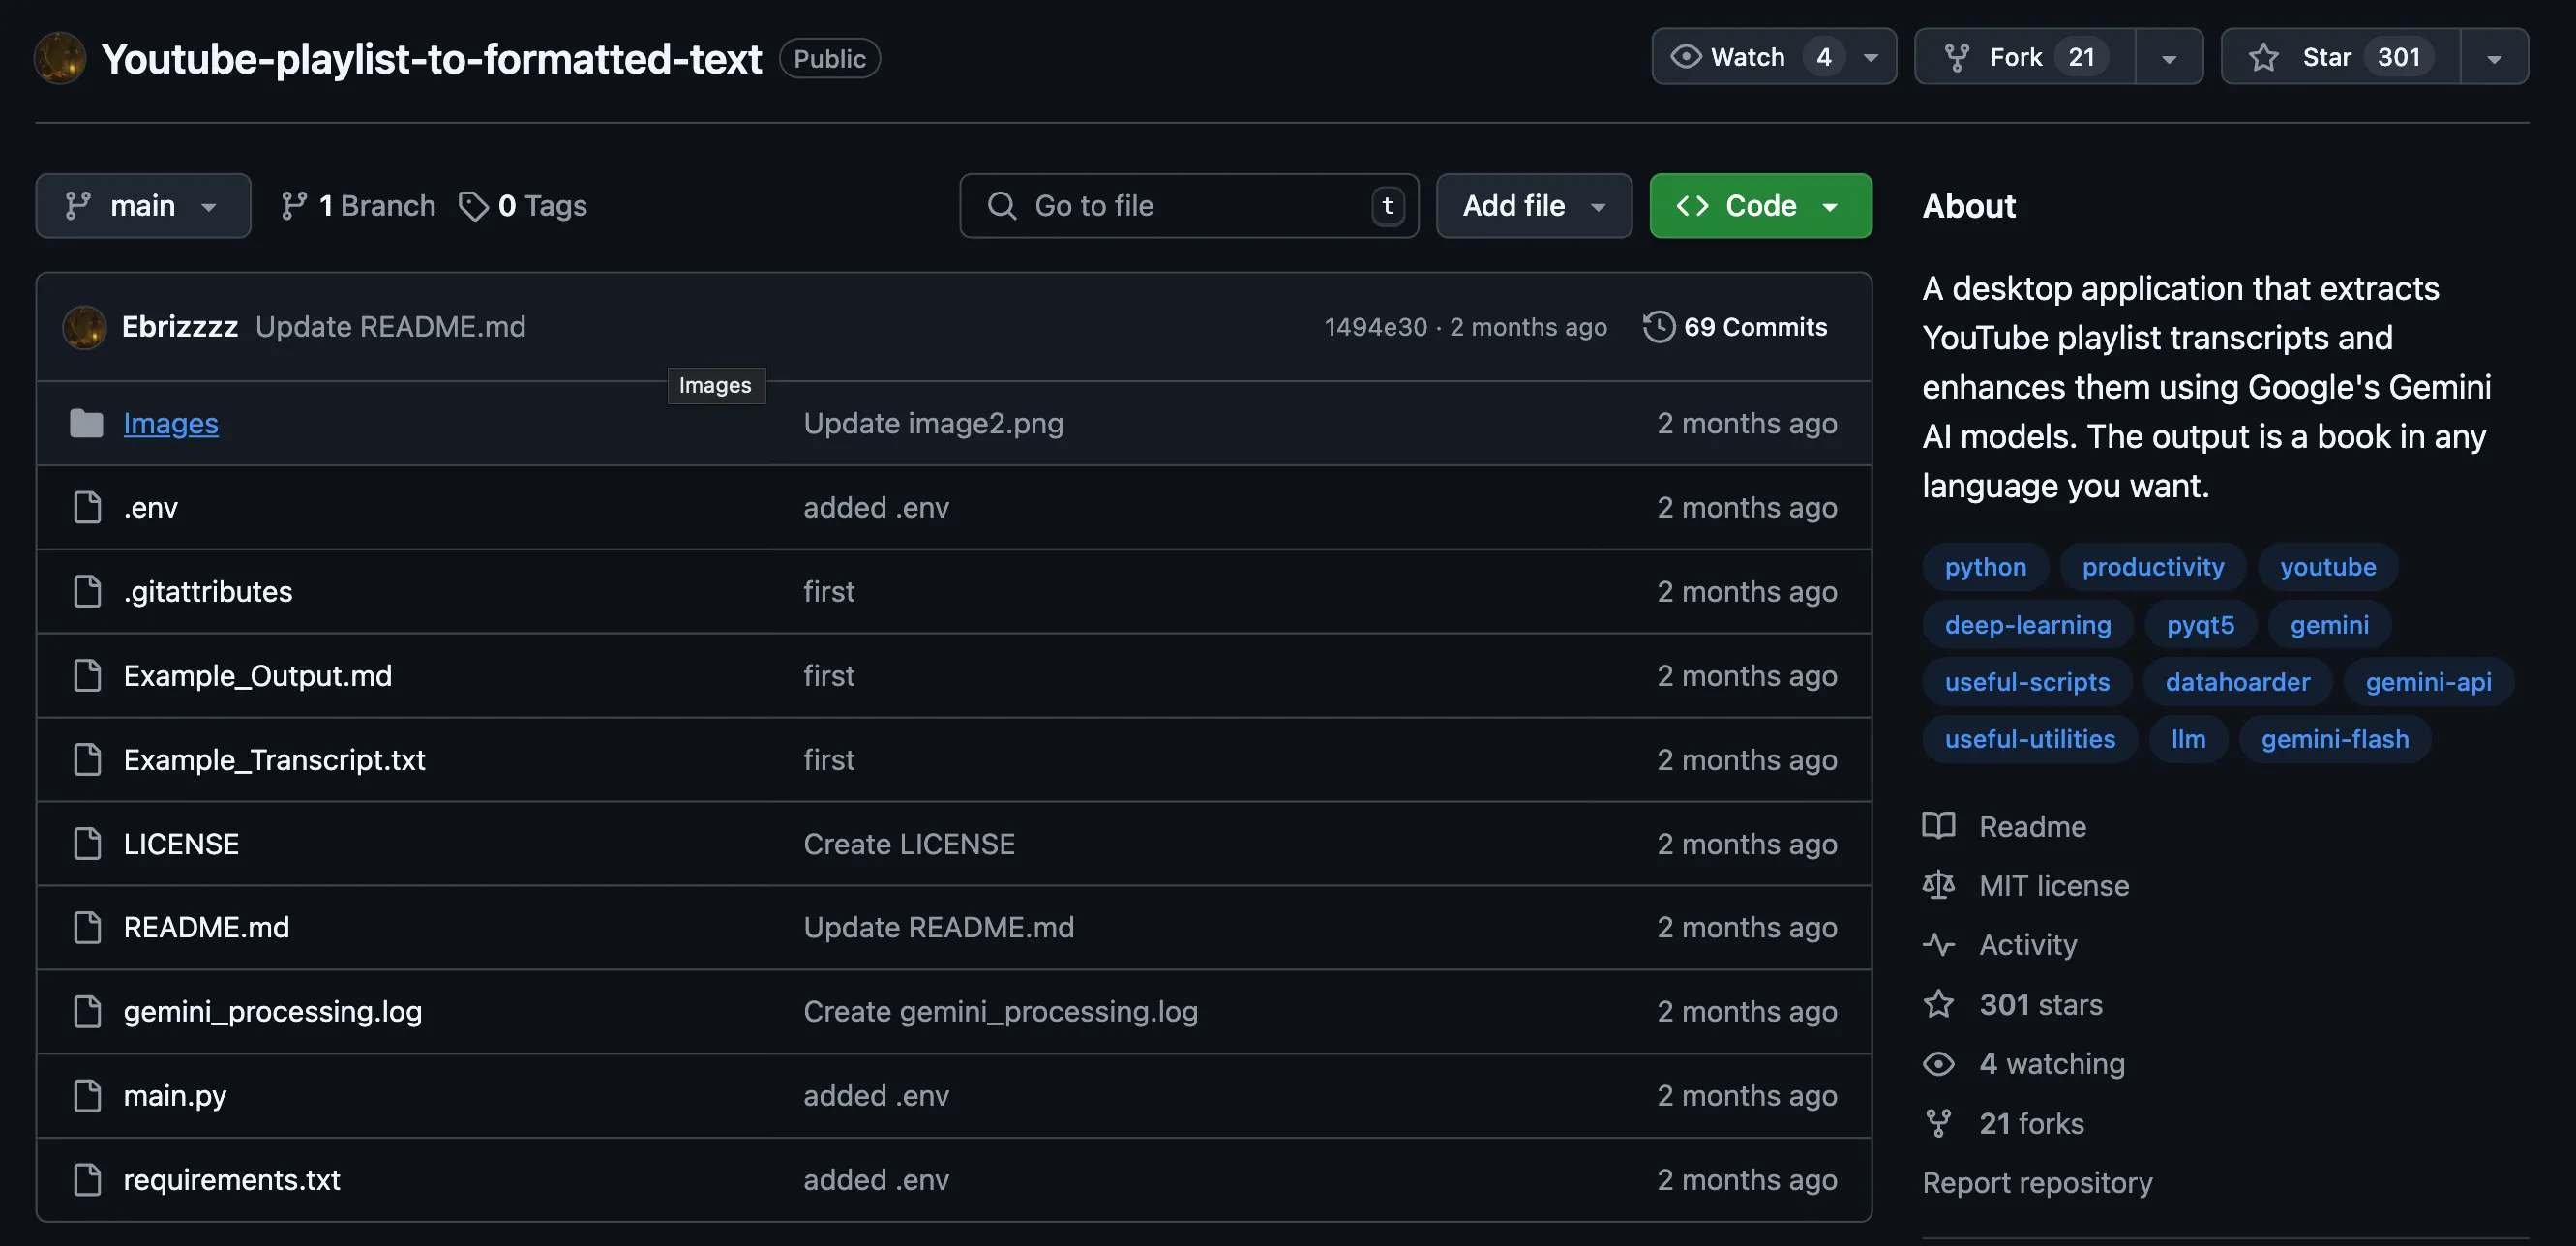This screenshot has height=1246, width=2576.
Task: Open the main.py file
Action: click(x=175, y=1096)
